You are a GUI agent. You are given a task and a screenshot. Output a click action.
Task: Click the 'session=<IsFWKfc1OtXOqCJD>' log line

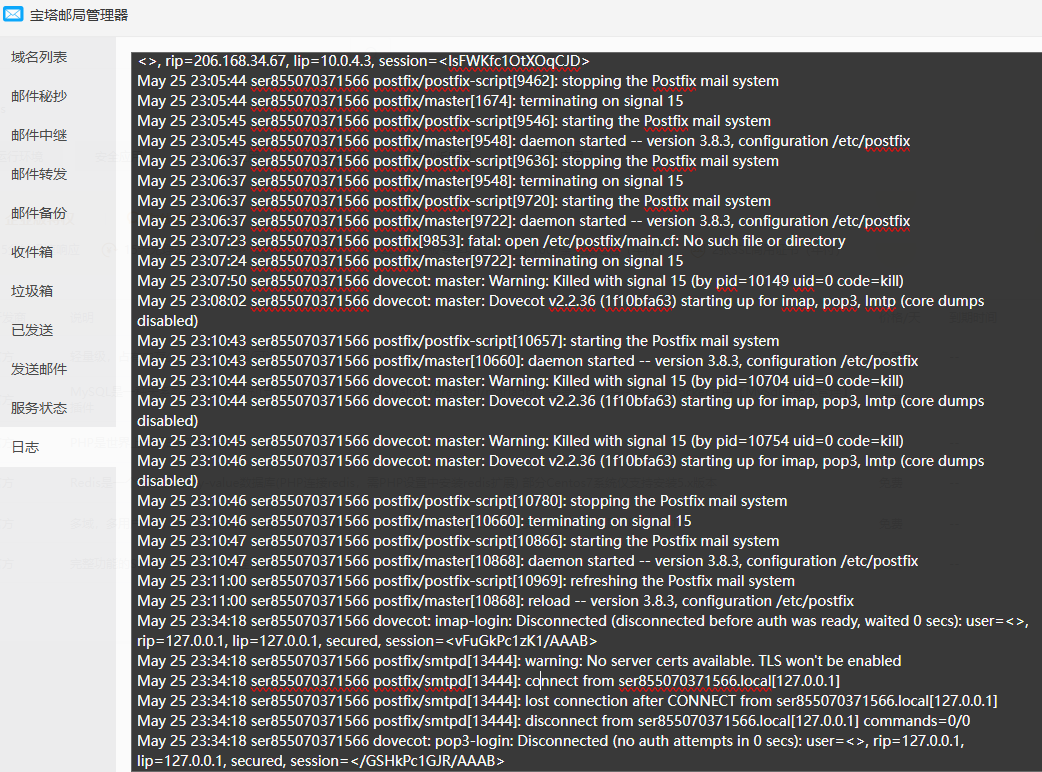pos(364,61)
